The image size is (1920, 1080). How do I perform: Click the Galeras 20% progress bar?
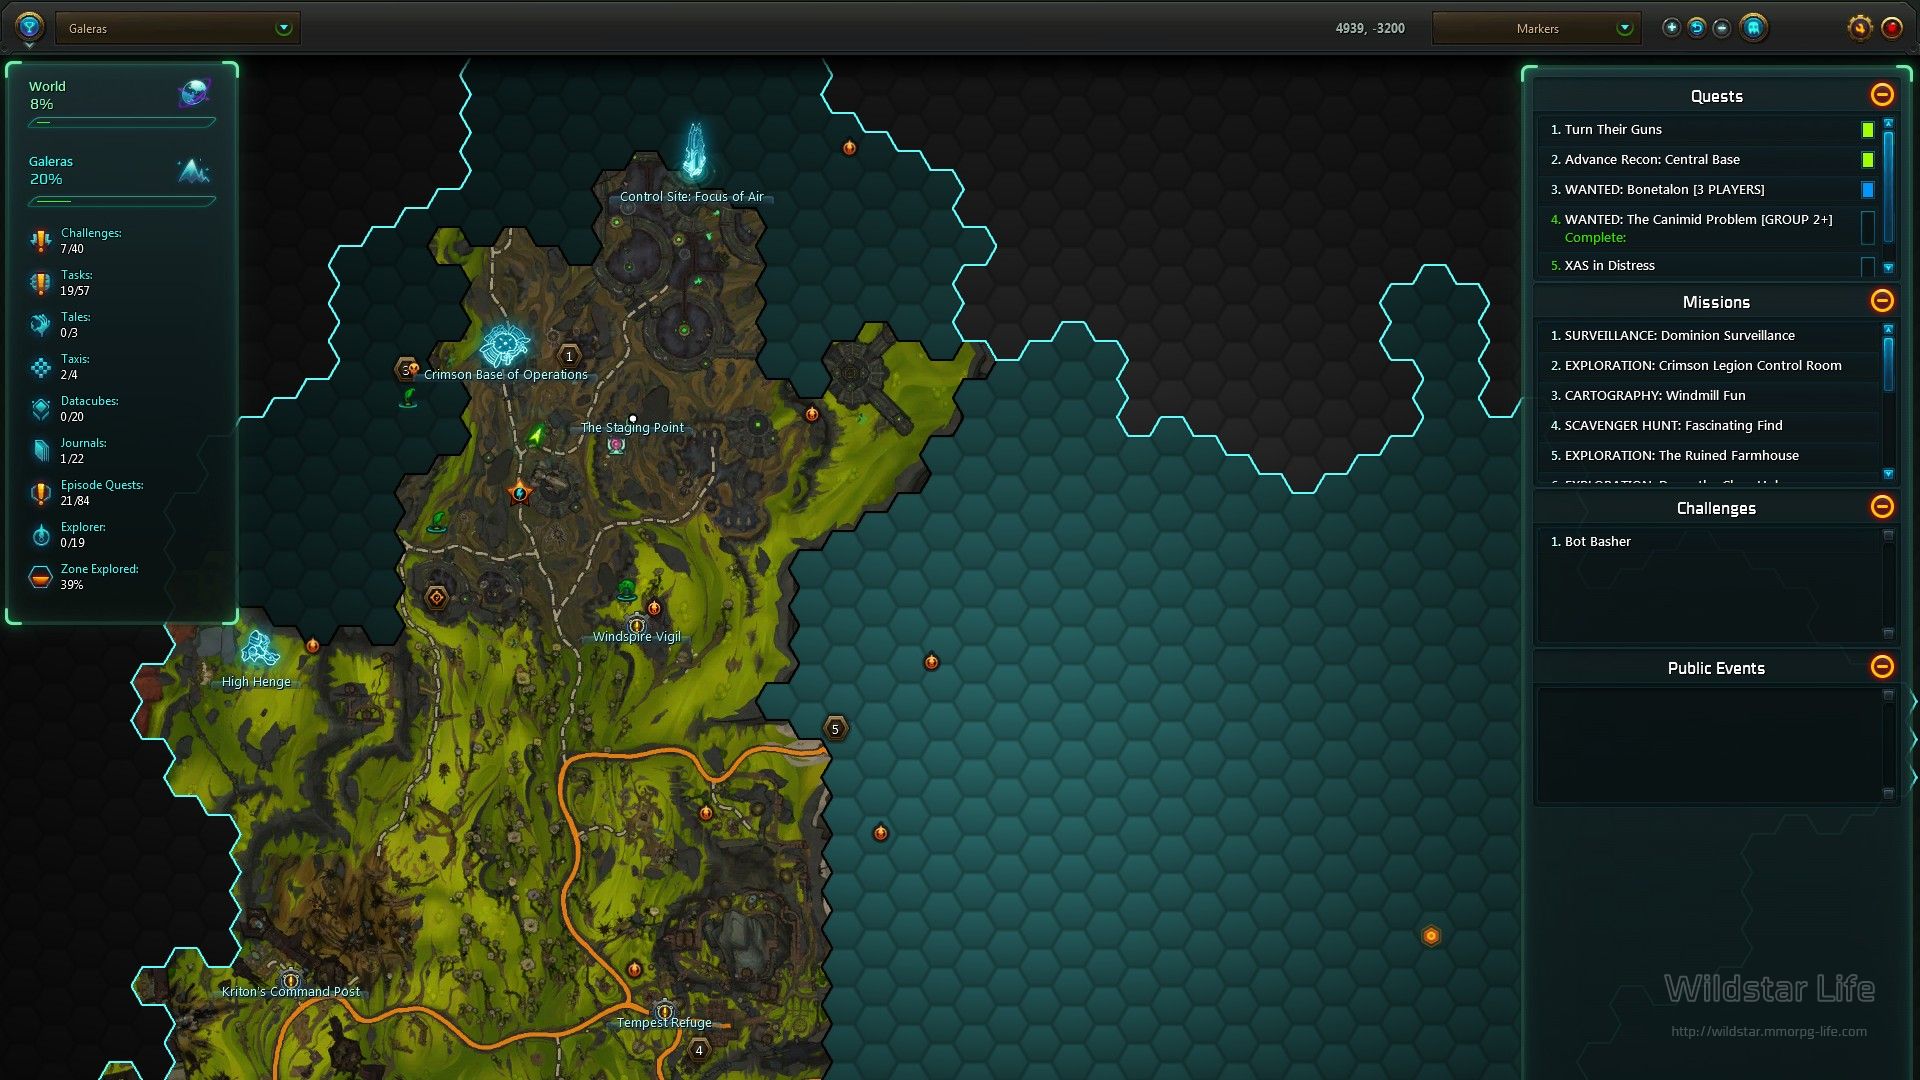pyautogui.click(x=122, y=201)
